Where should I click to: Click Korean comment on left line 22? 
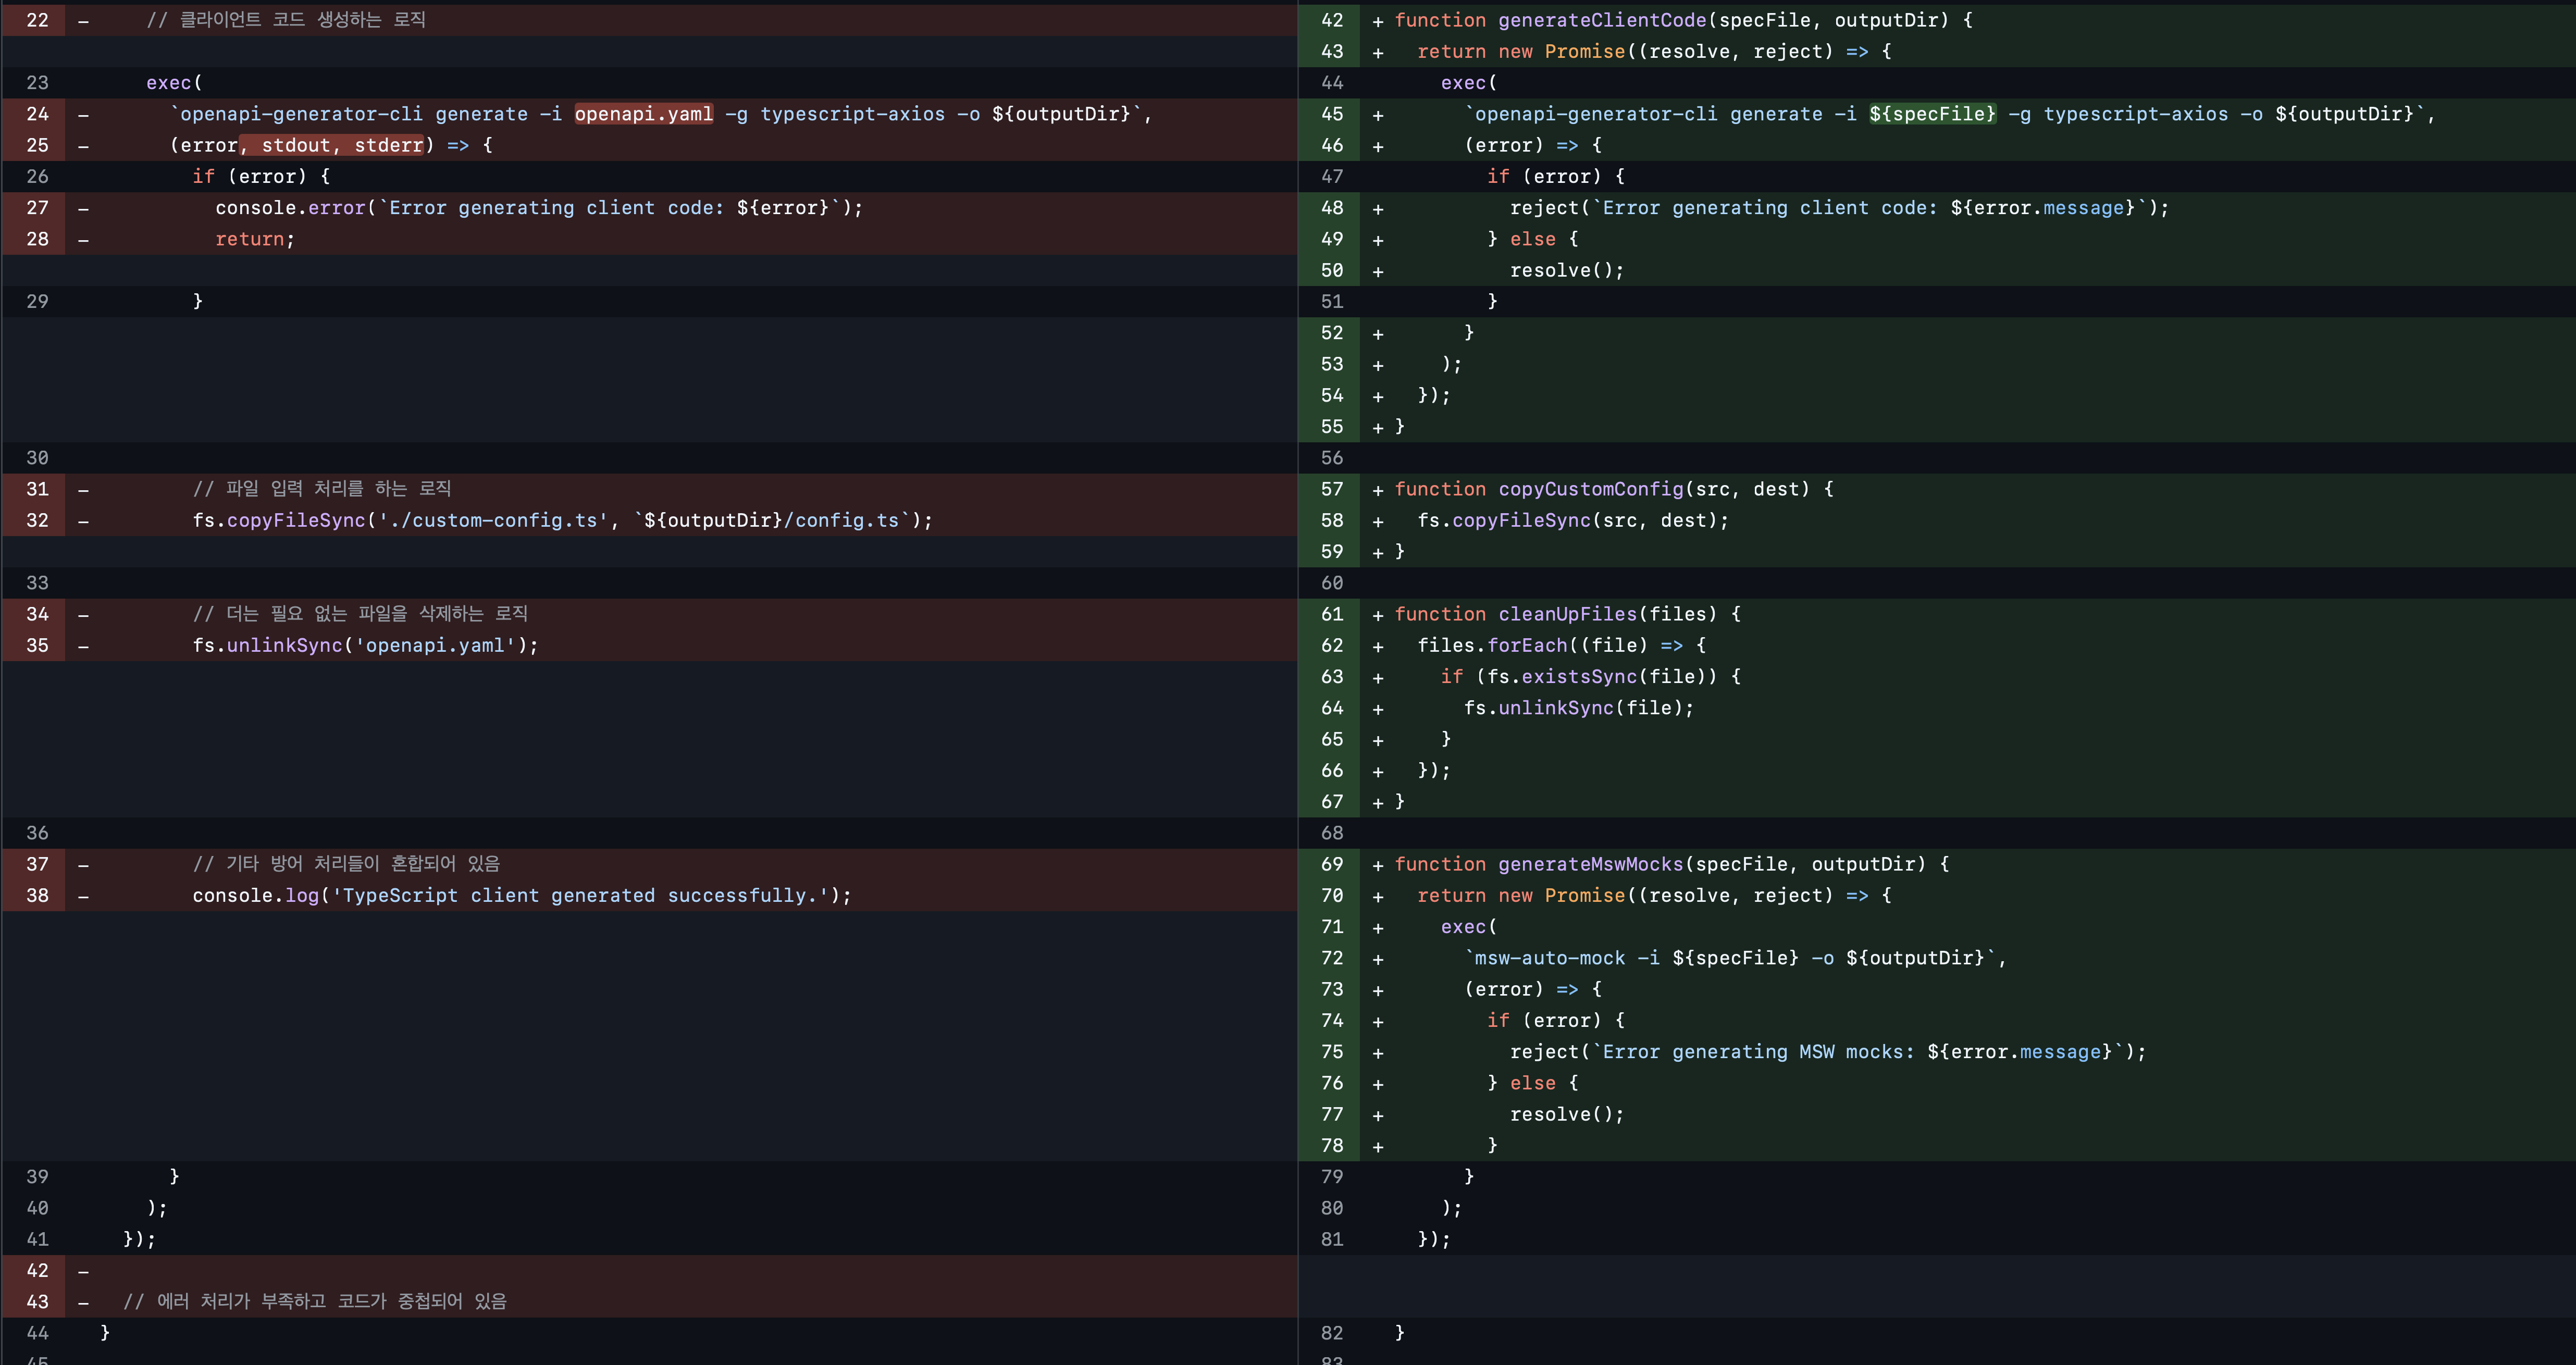coord(286,19)
